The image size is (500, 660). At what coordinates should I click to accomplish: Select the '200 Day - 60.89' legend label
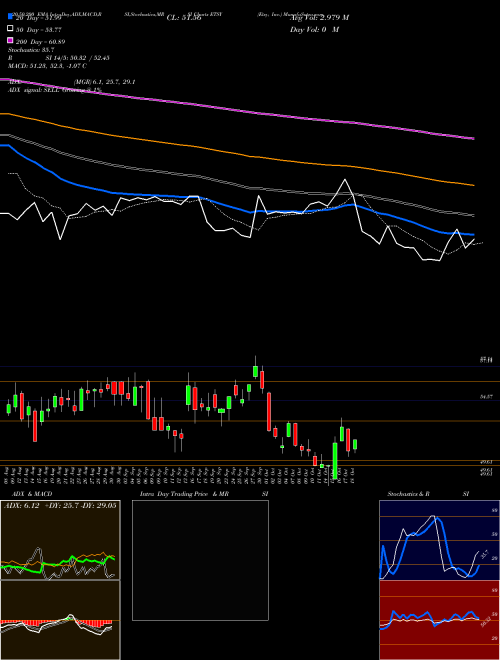40,42
